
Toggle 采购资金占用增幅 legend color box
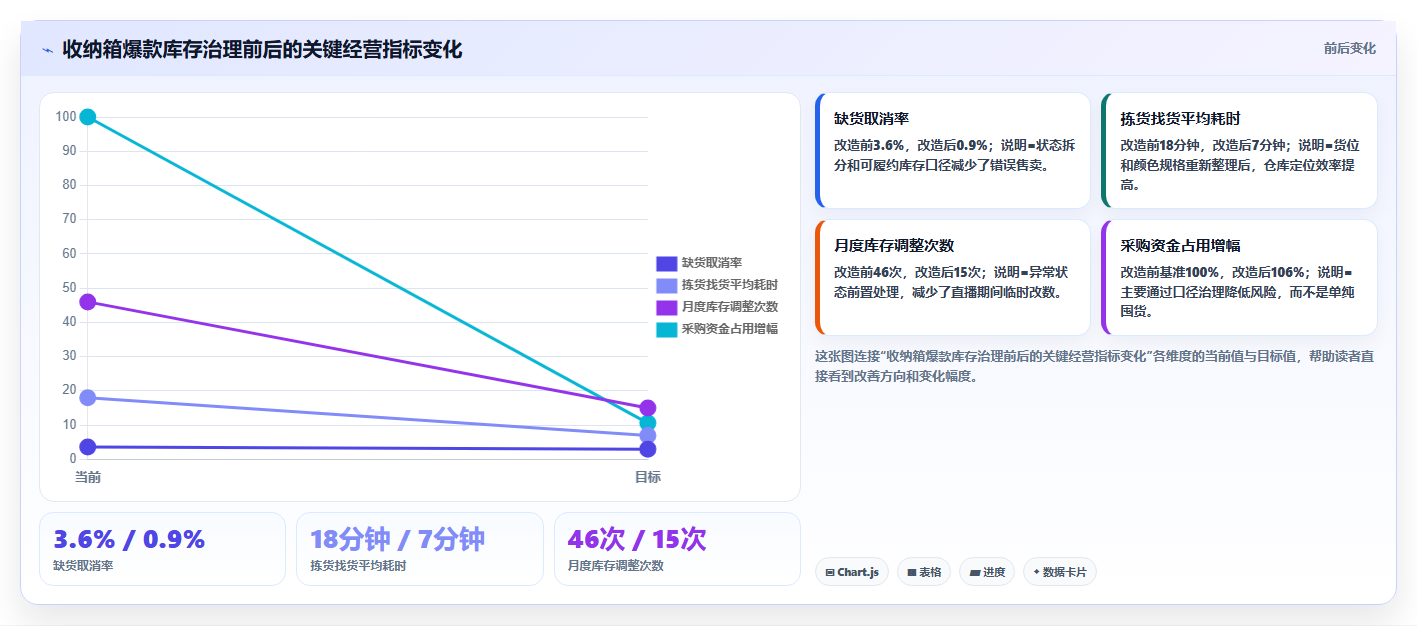pyautogui.click(x=667, y=329)
